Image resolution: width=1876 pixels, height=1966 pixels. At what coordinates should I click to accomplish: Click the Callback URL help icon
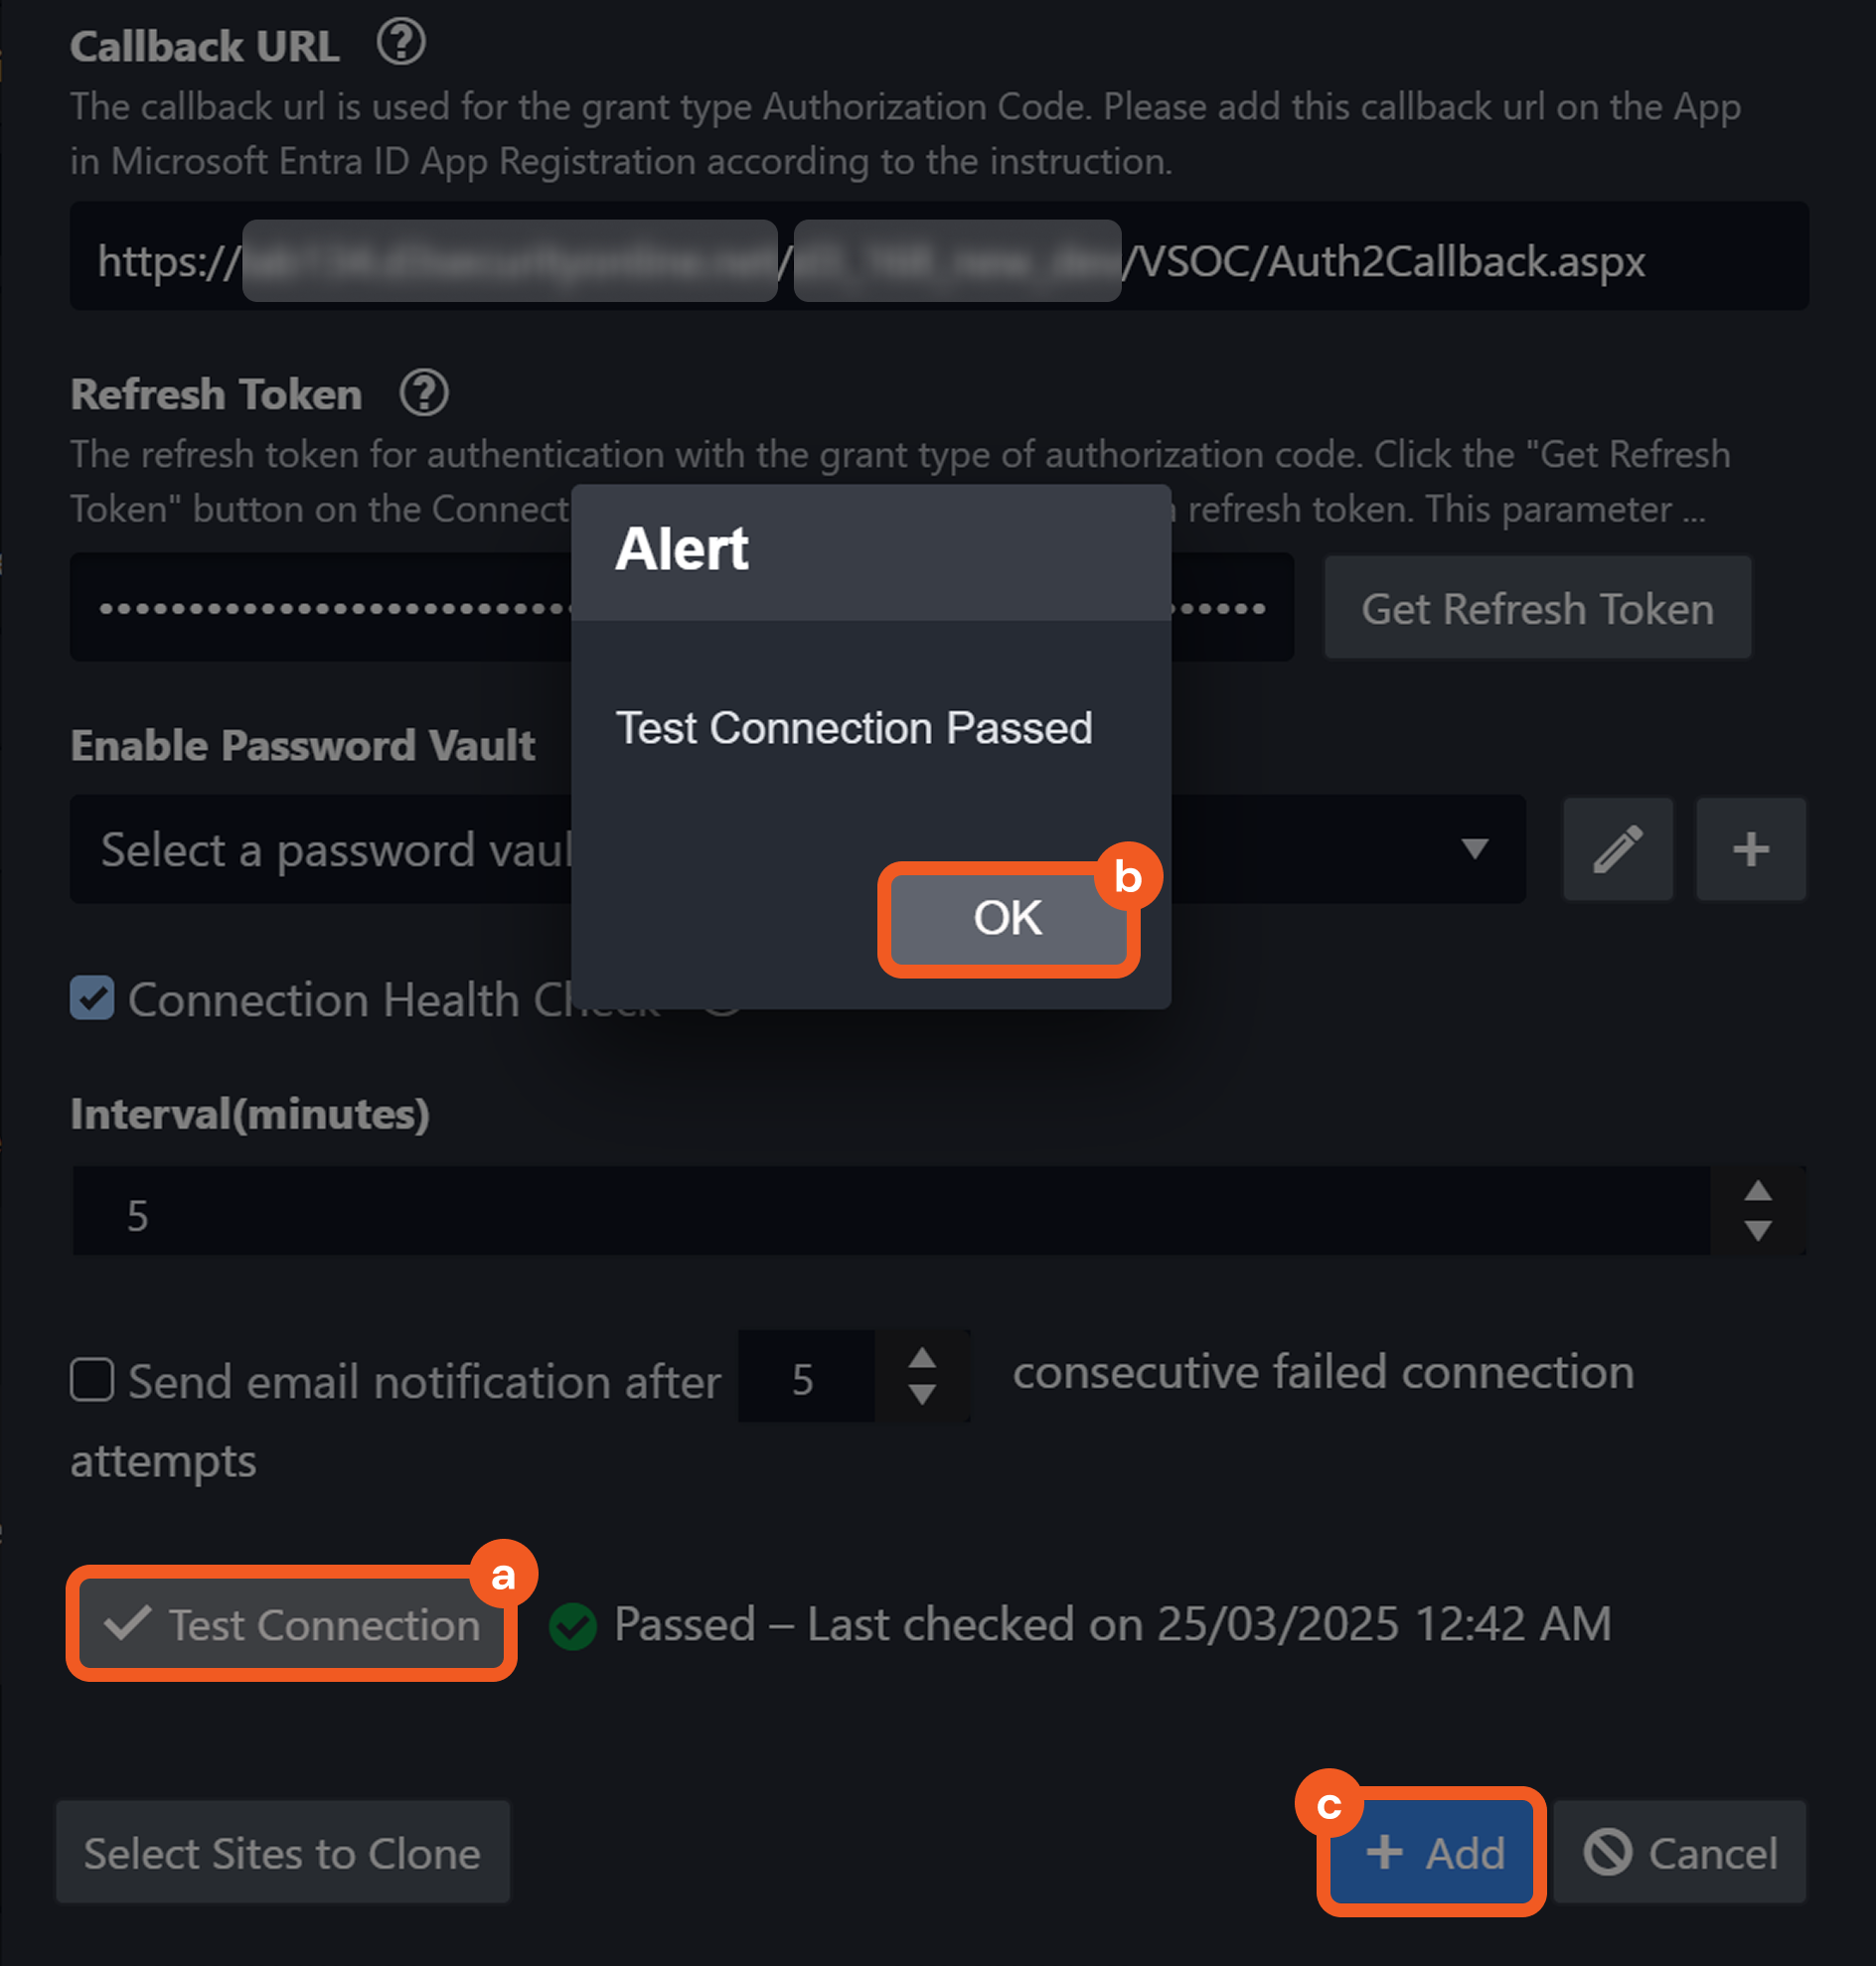point(401,43)
